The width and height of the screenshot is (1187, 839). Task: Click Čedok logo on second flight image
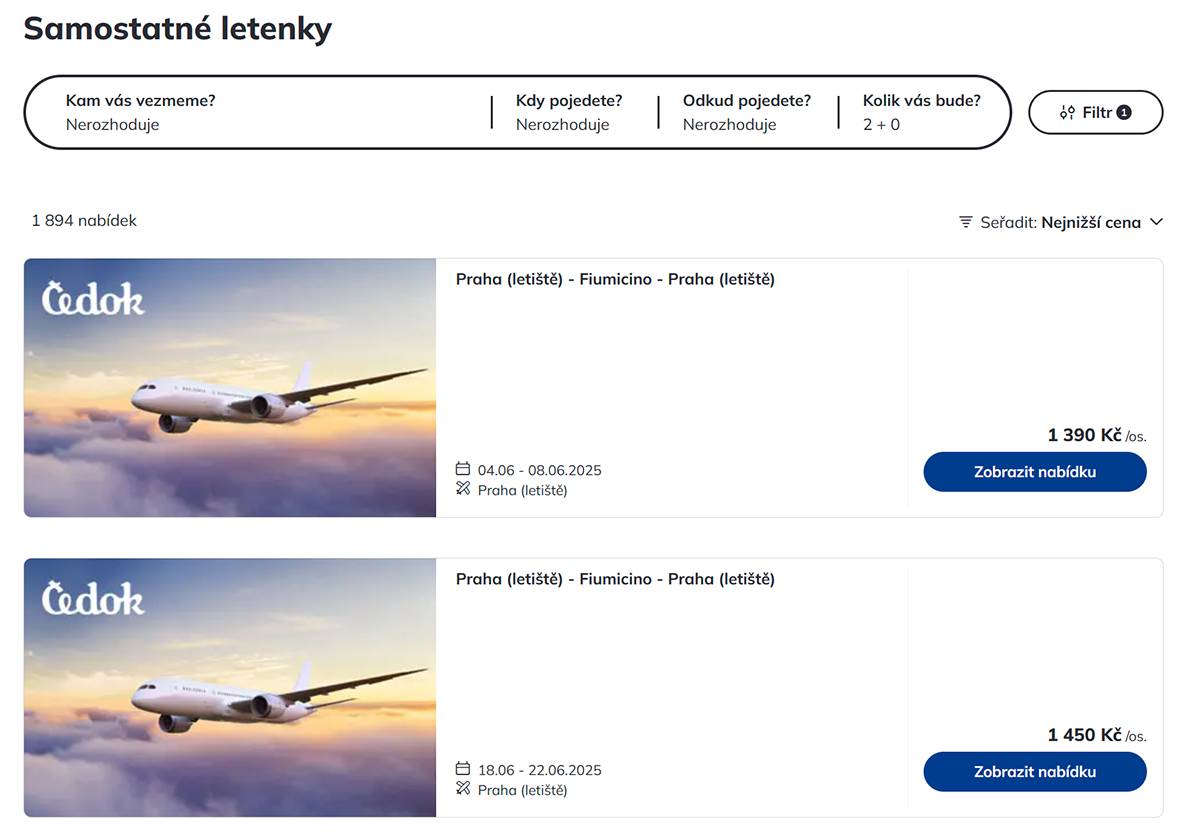93,599
